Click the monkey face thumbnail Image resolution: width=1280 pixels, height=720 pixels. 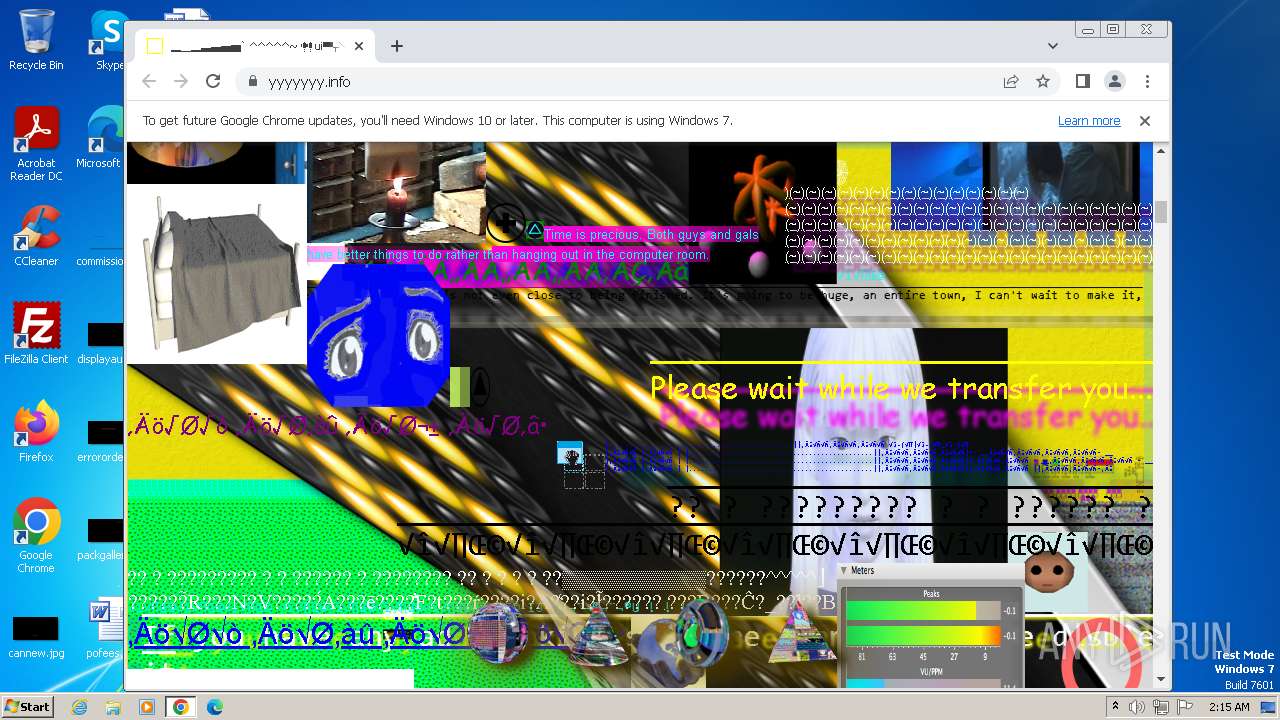click(x=1047, y=573)
